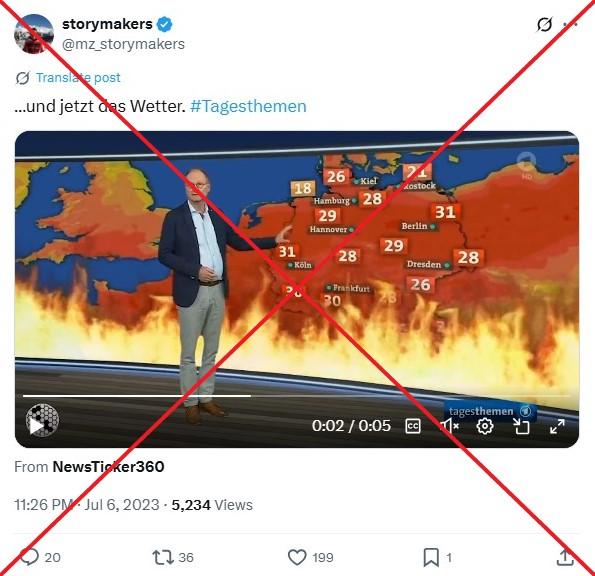Open the share post icon
Image resolution: width=595 pixels, height=576 pixels.
[x=565, y=557]
